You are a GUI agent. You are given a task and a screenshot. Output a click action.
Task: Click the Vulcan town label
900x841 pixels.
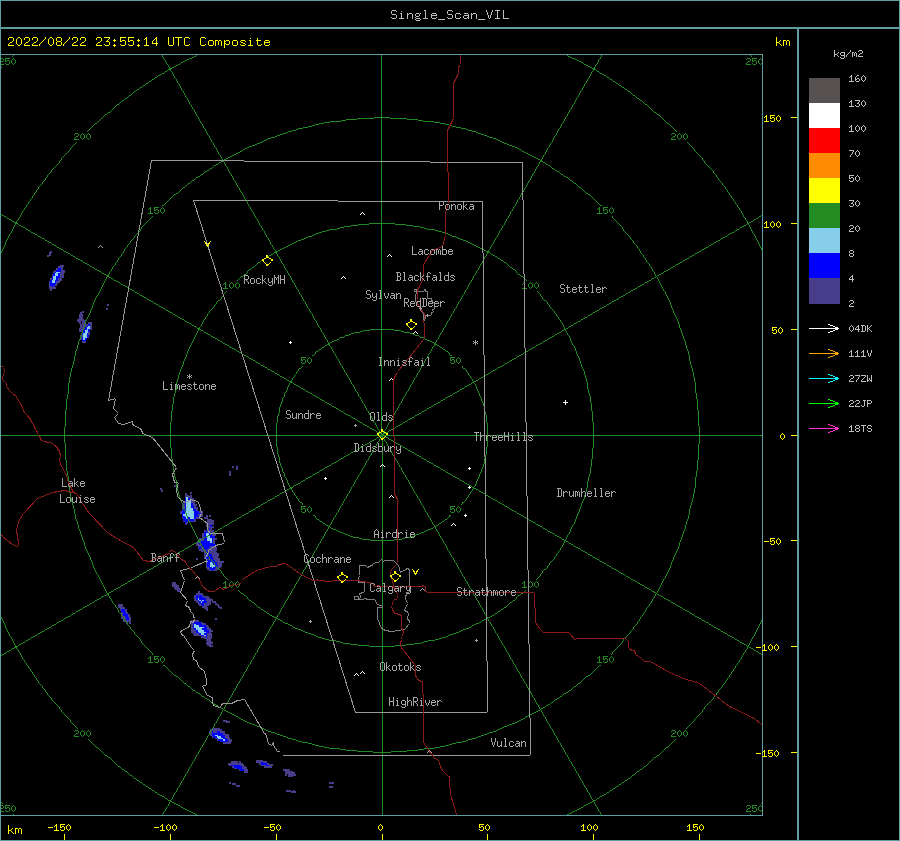(x=509, y=743)
